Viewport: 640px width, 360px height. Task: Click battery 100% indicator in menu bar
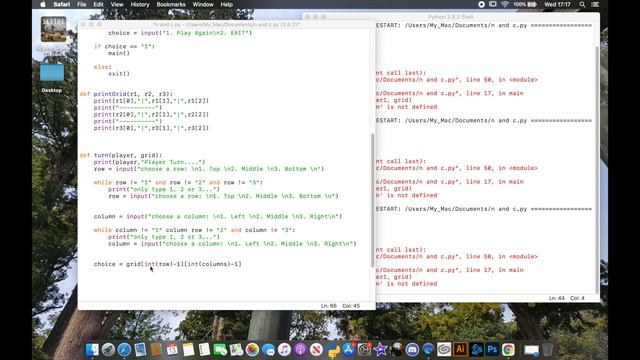pyautogui.click(x=525, y=4)
